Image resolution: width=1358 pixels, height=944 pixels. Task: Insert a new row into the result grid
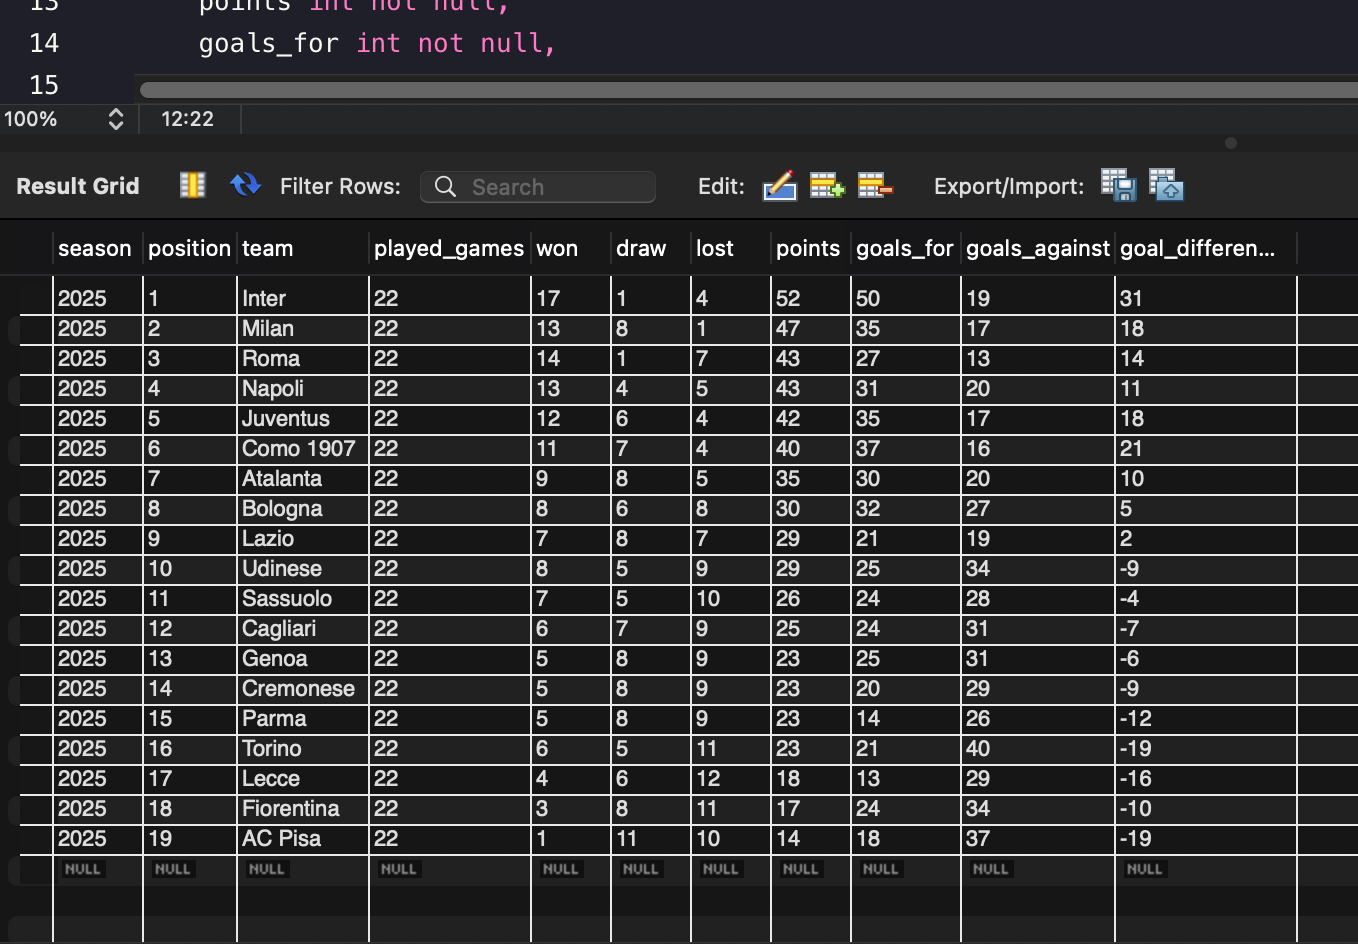(827, 185)
